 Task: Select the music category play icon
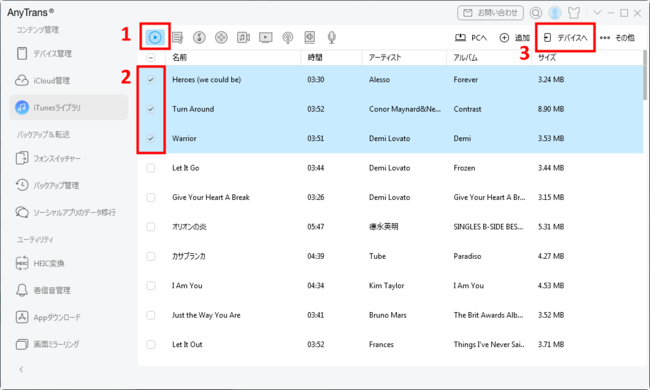tap(155, 37)
